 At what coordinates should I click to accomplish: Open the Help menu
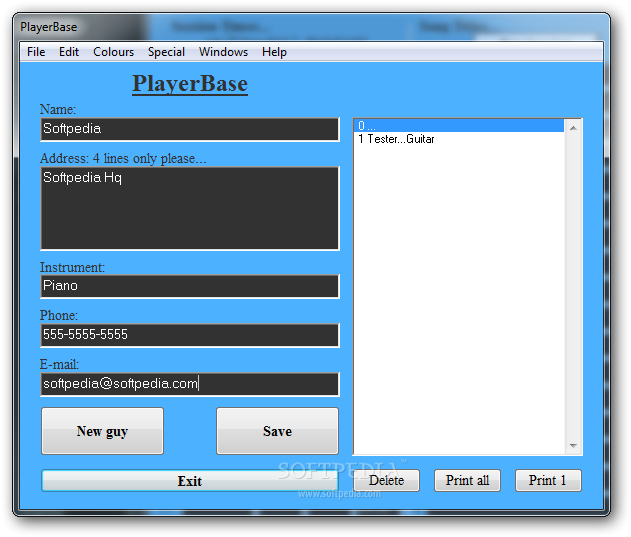click(274, 52)
